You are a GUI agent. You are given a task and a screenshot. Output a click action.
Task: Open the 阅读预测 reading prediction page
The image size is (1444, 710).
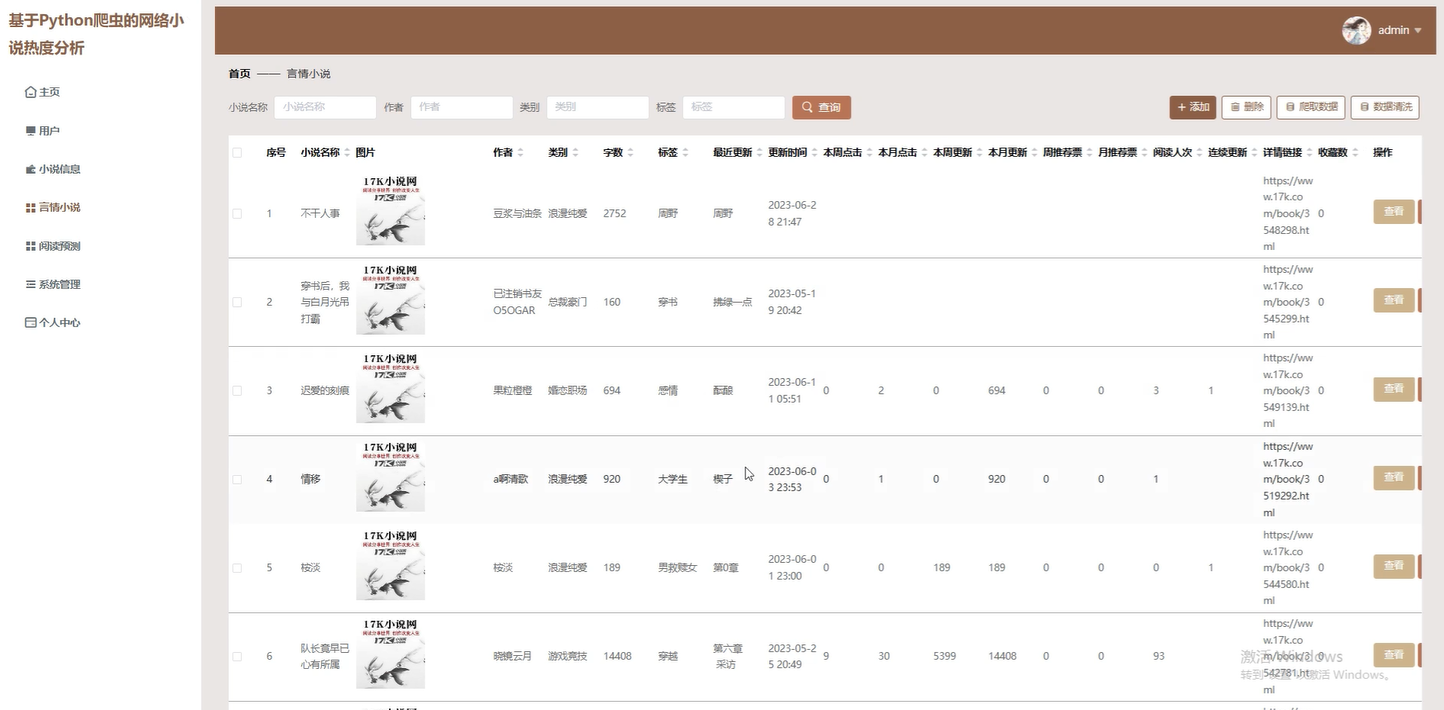[53, 246]
